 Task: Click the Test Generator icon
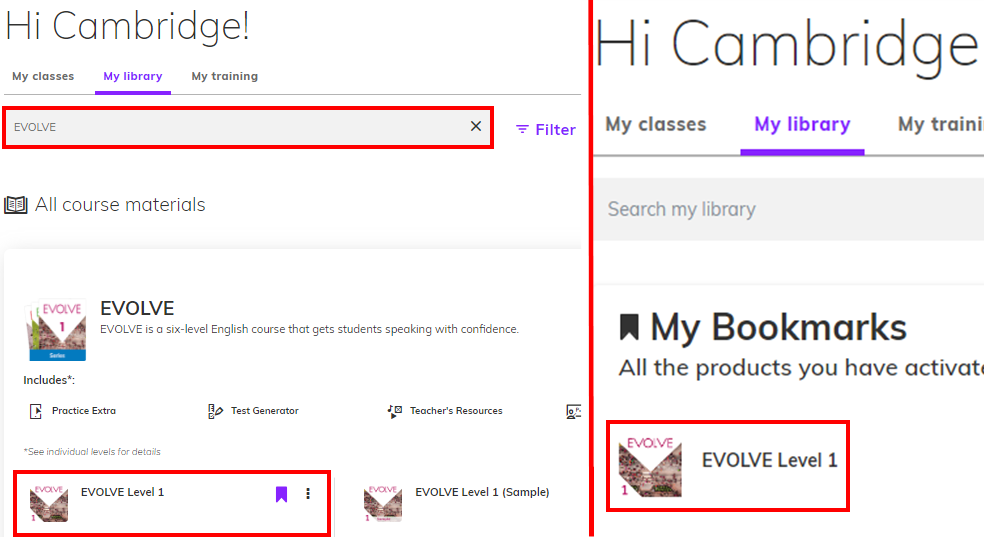(x=215, y=411)
